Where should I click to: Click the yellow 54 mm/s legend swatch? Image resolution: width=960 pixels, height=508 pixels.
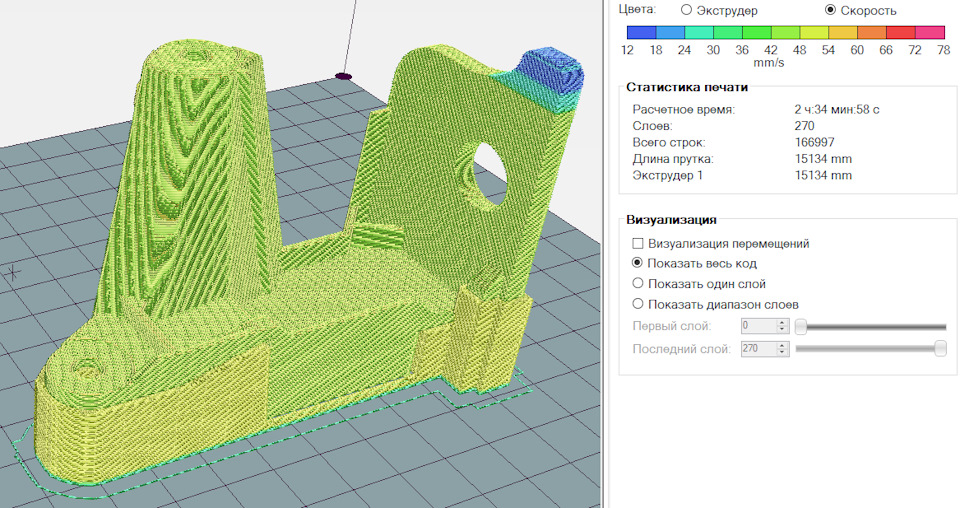[842, 32]
